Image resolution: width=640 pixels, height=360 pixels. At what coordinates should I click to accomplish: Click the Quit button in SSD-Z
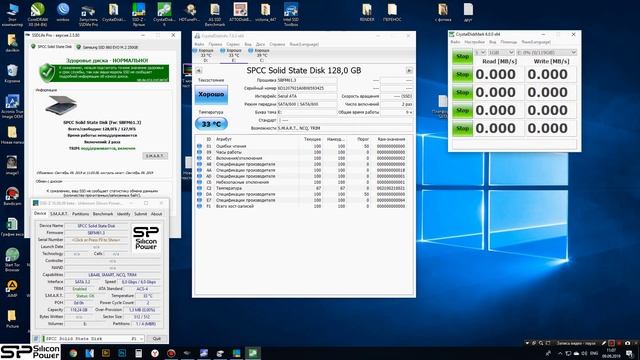157,338
